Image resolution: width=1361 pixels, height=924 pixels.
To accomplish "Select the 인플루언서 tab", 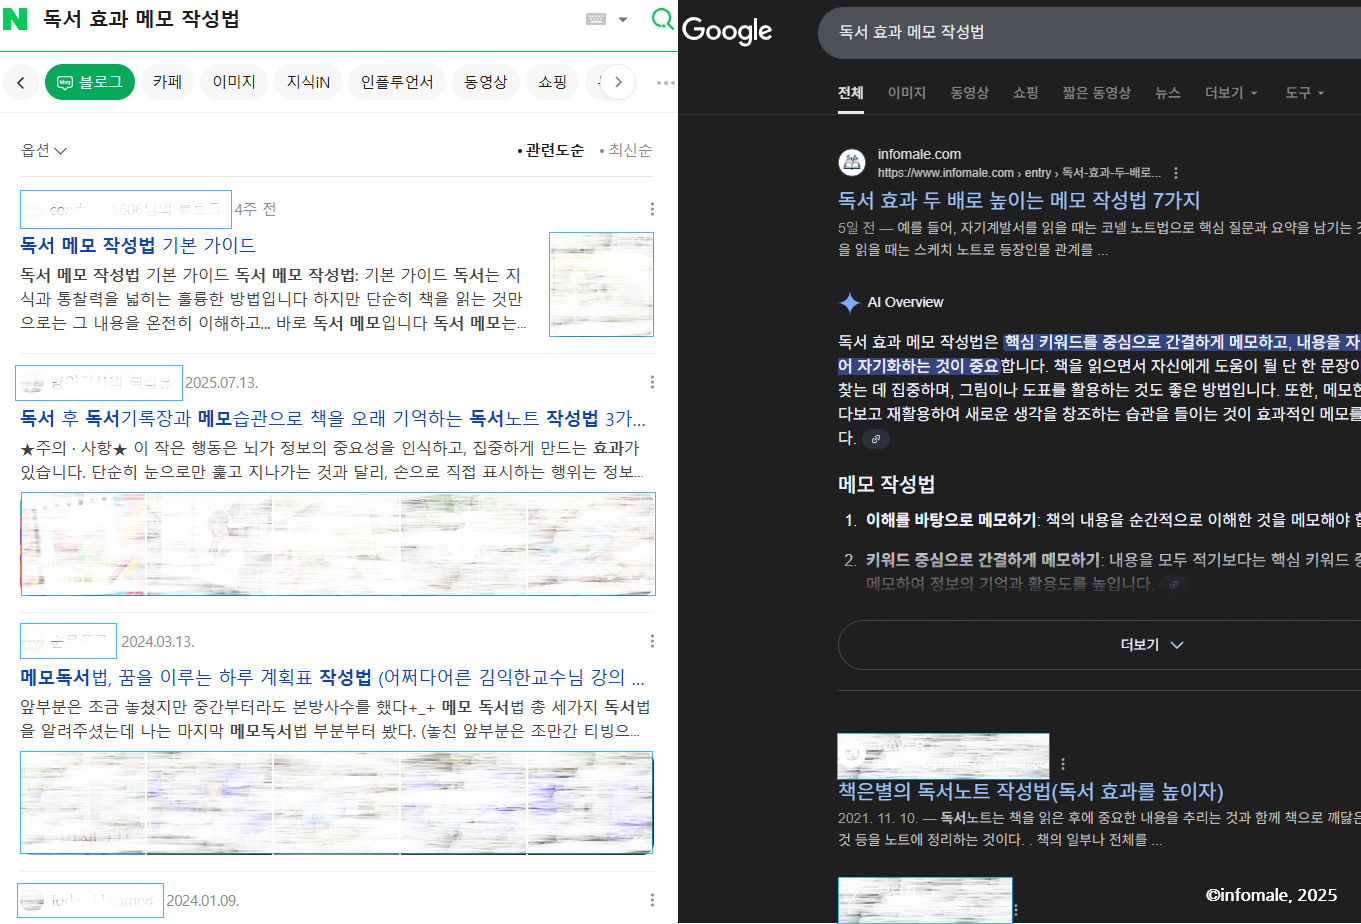I will (397, 82).
